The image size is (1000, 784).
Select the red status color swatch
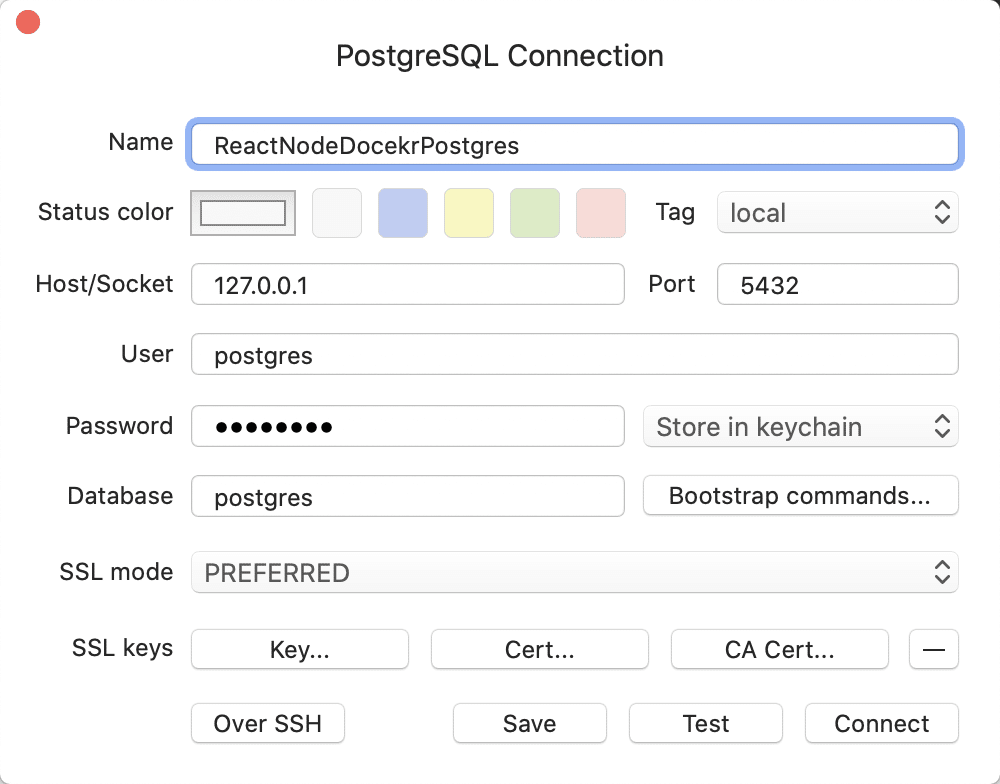click(600, 212)
